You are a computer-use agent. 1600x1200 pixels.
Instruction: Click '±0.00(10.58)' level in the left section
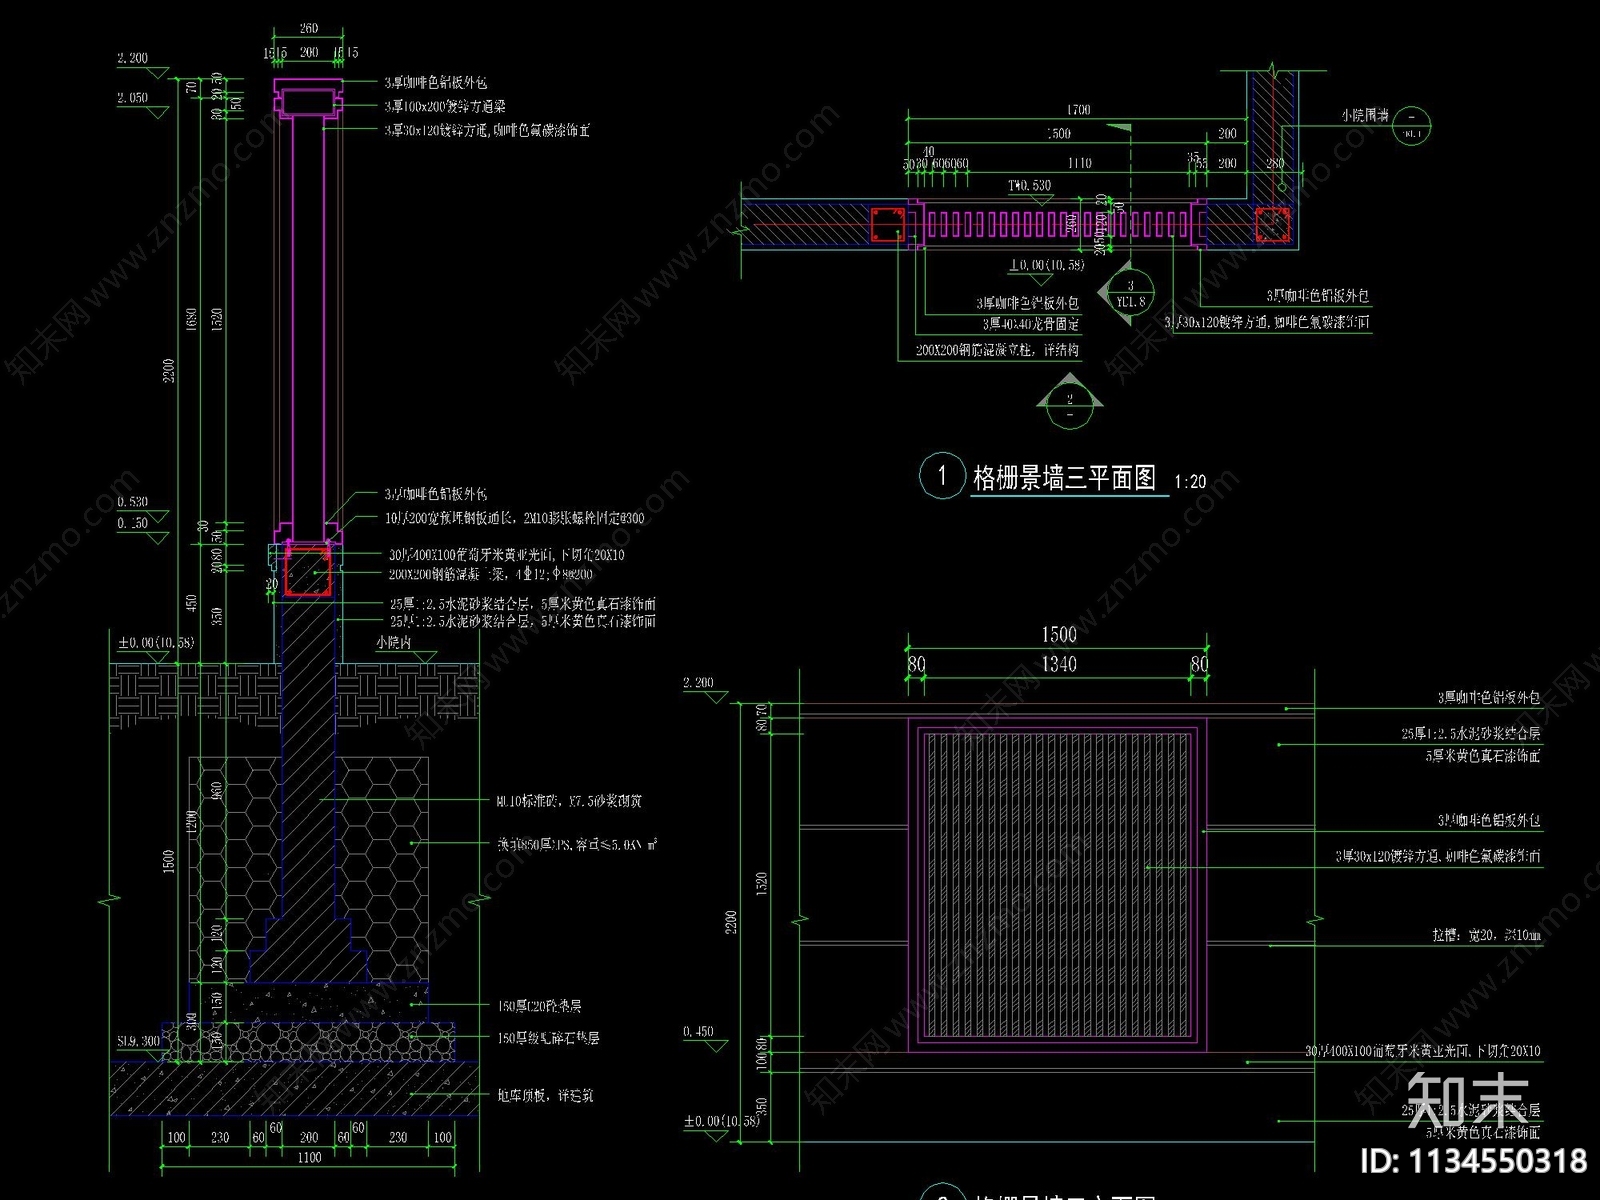155,643
